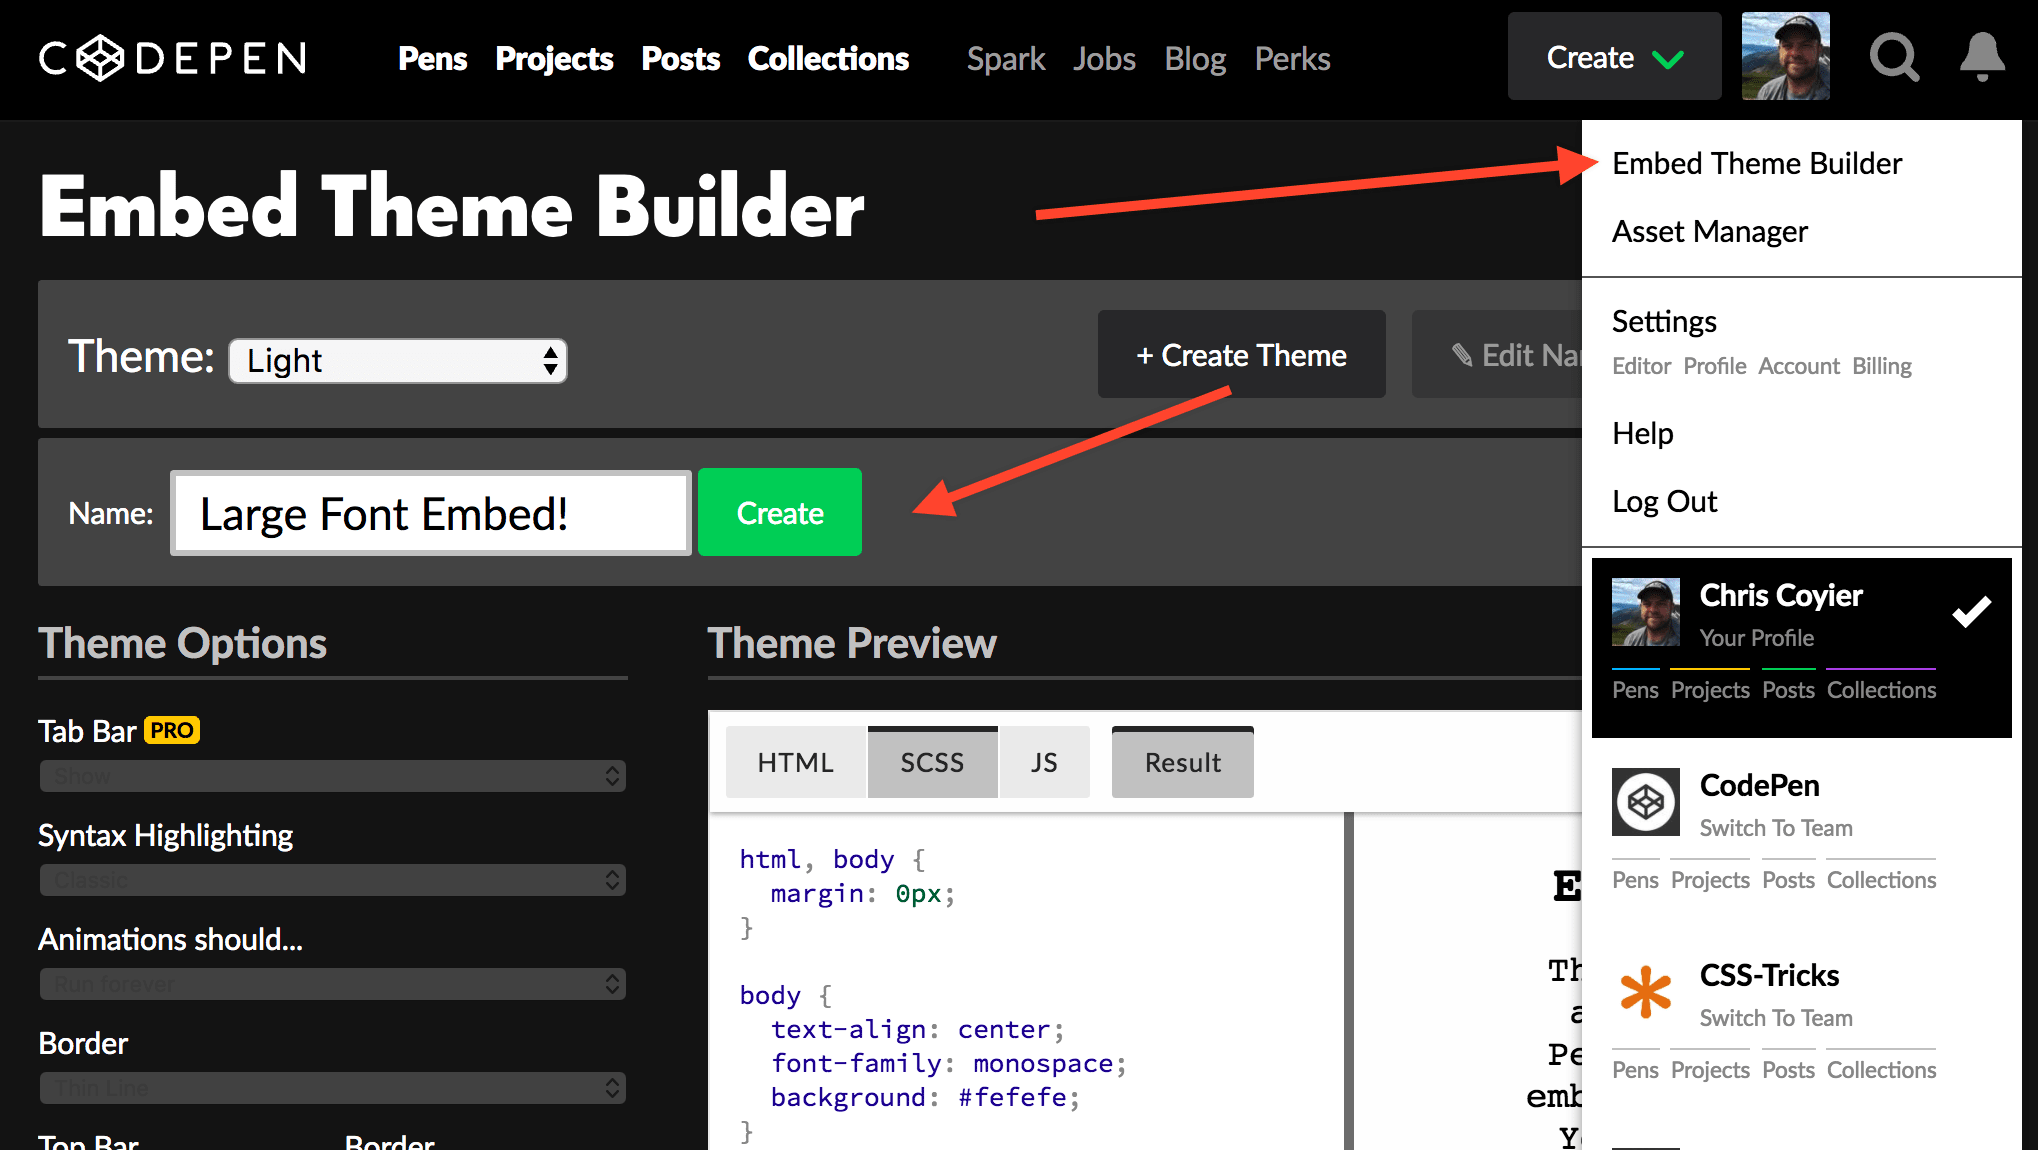The width and height of the screenshot is (2038, 1150).
Task: Open the Border theme option dropdown
Action: click(x=332, y=1088)
